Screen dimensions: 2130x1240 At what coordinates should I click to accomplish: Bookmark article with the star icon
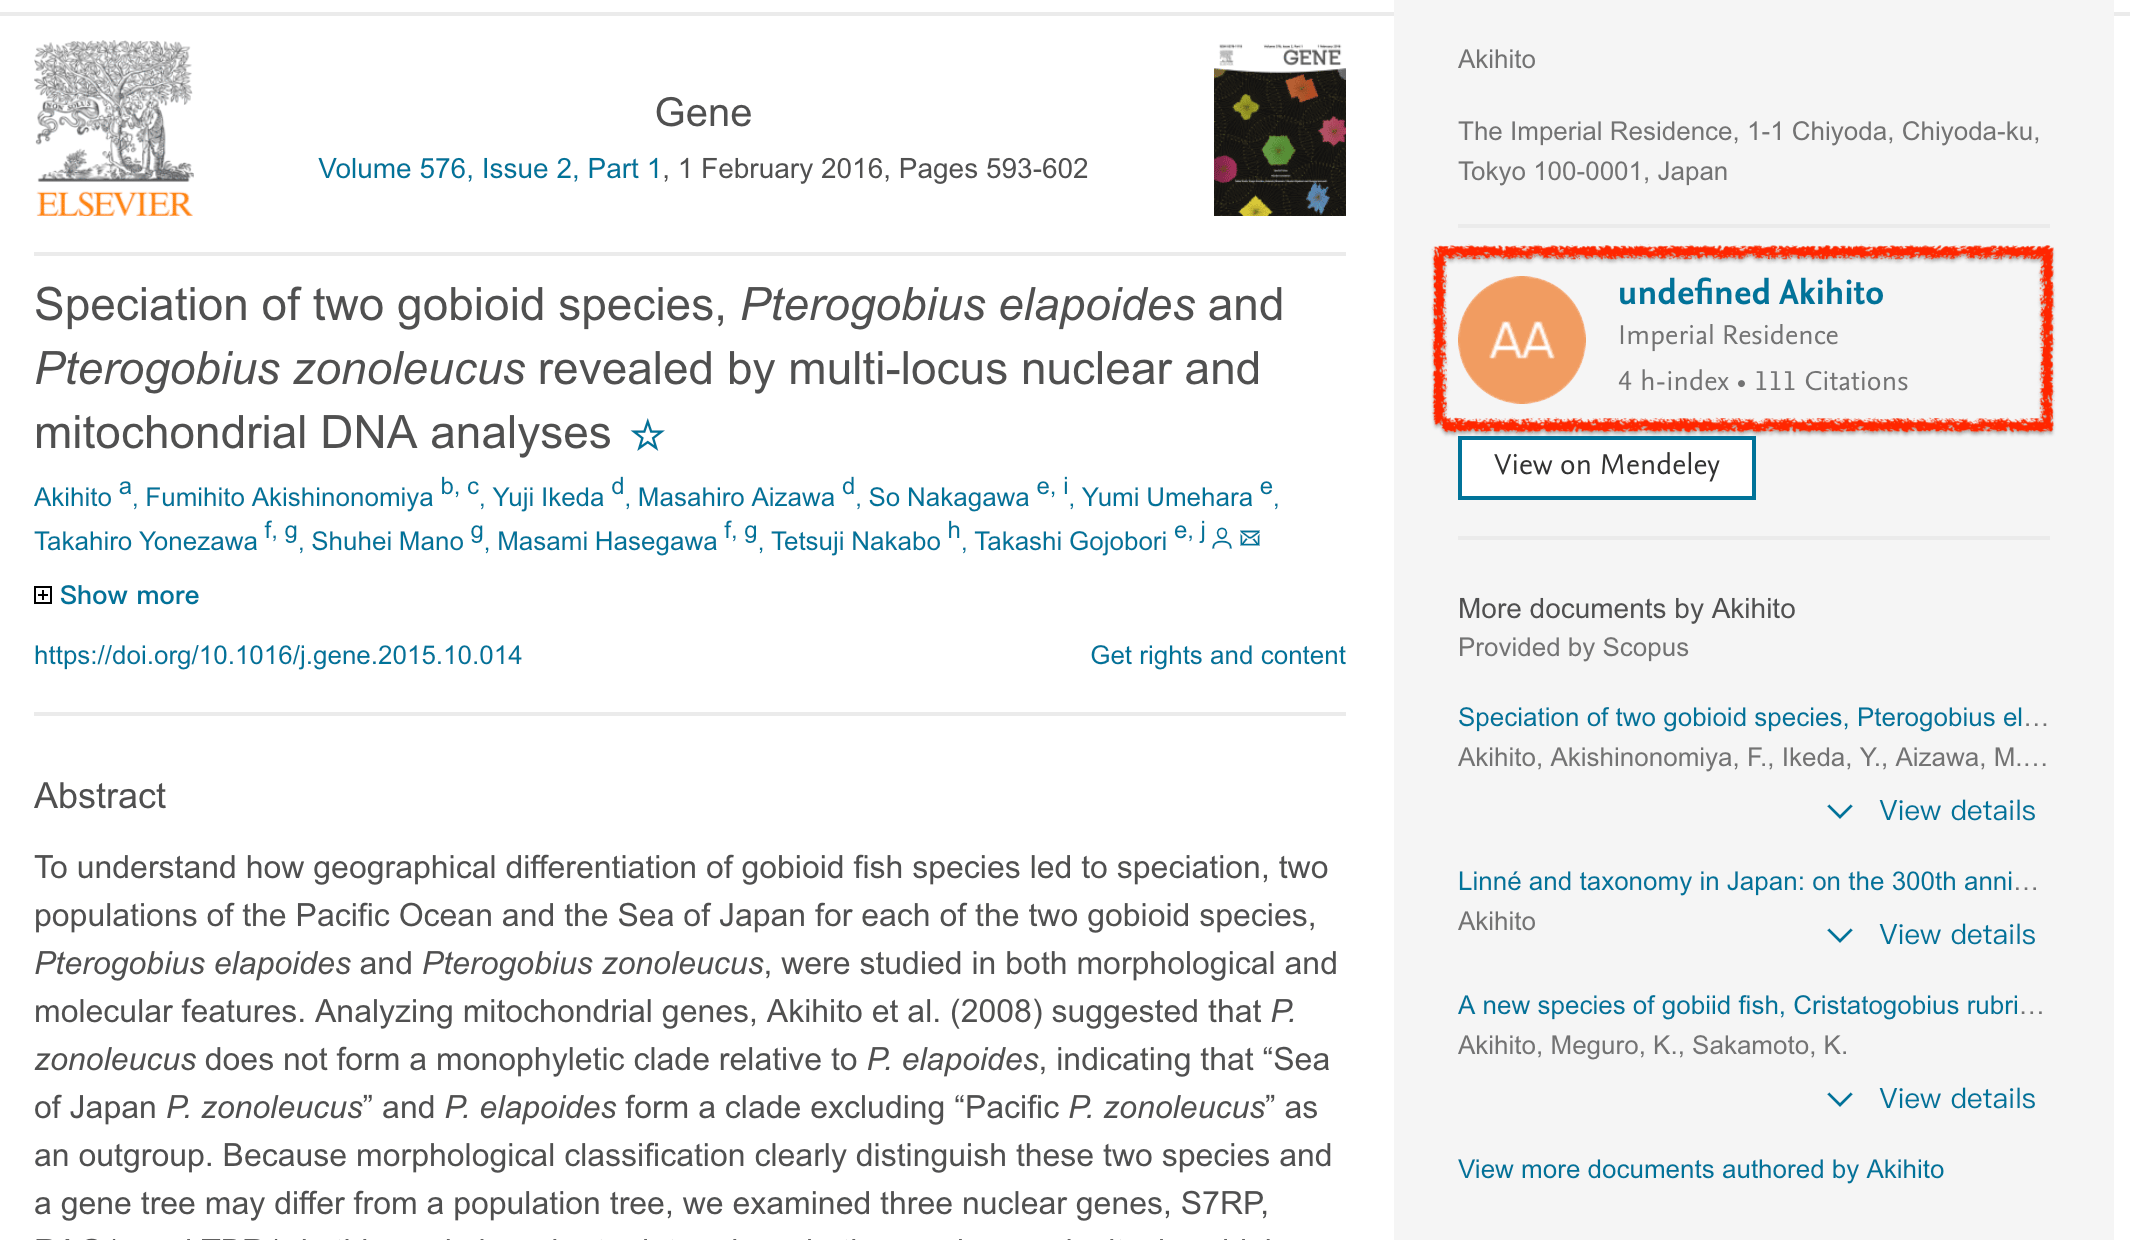[x=648, y=435]
